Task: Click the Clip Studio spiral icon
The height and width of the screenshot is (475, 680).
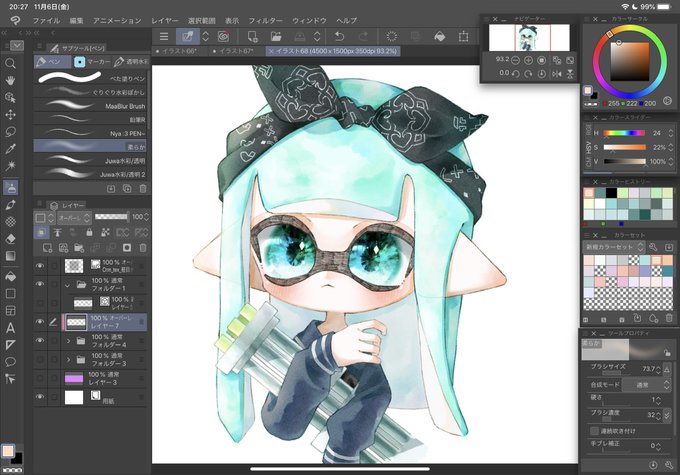Action: pos(16,20)
